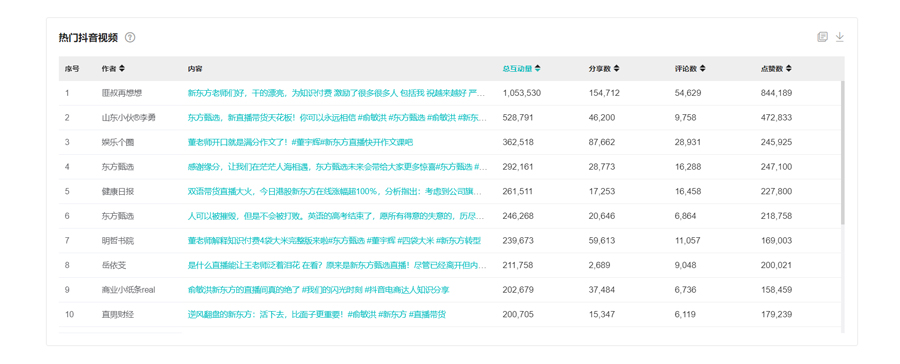Click like count 472,833

coord(777,118)
